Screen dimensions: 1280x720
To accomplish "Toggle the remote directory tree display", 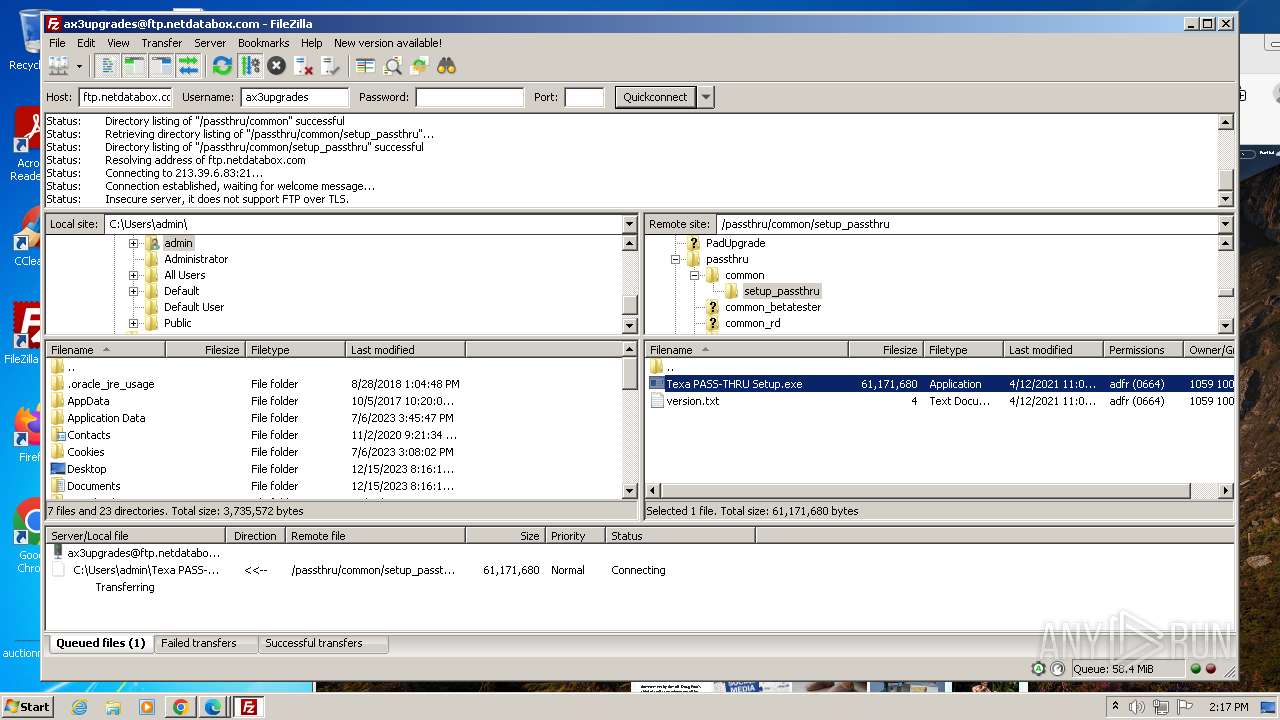I will click(x=161, y=66).
